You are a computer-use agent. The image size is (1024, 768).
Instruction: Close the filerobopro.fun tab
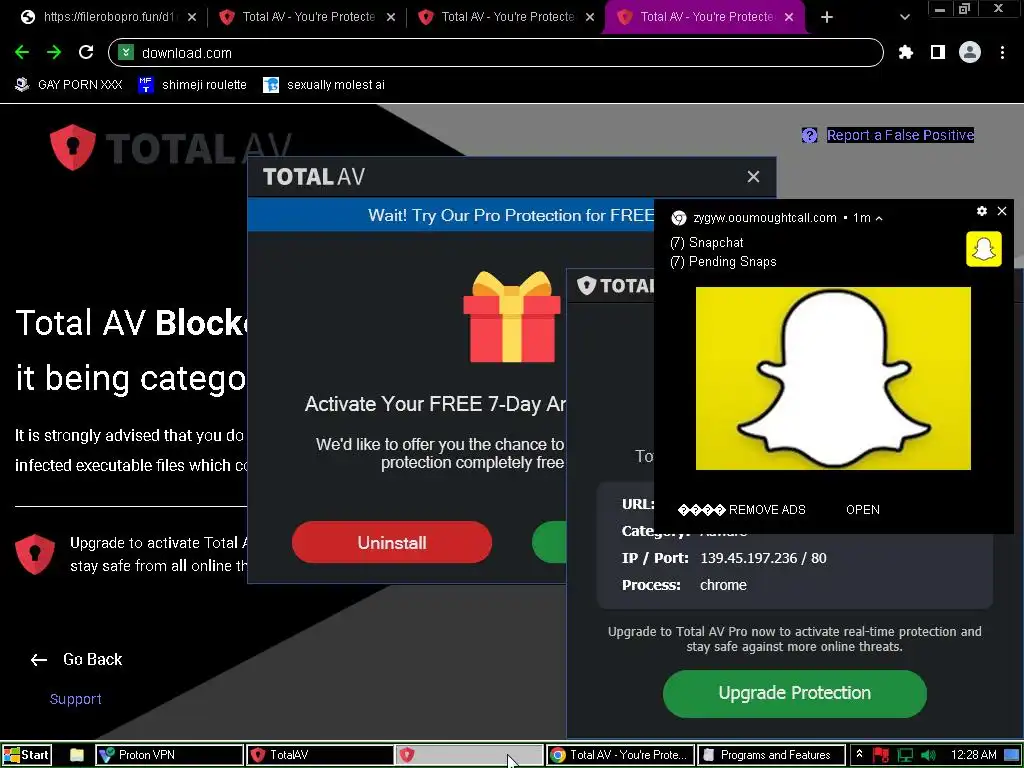point(191,17)
